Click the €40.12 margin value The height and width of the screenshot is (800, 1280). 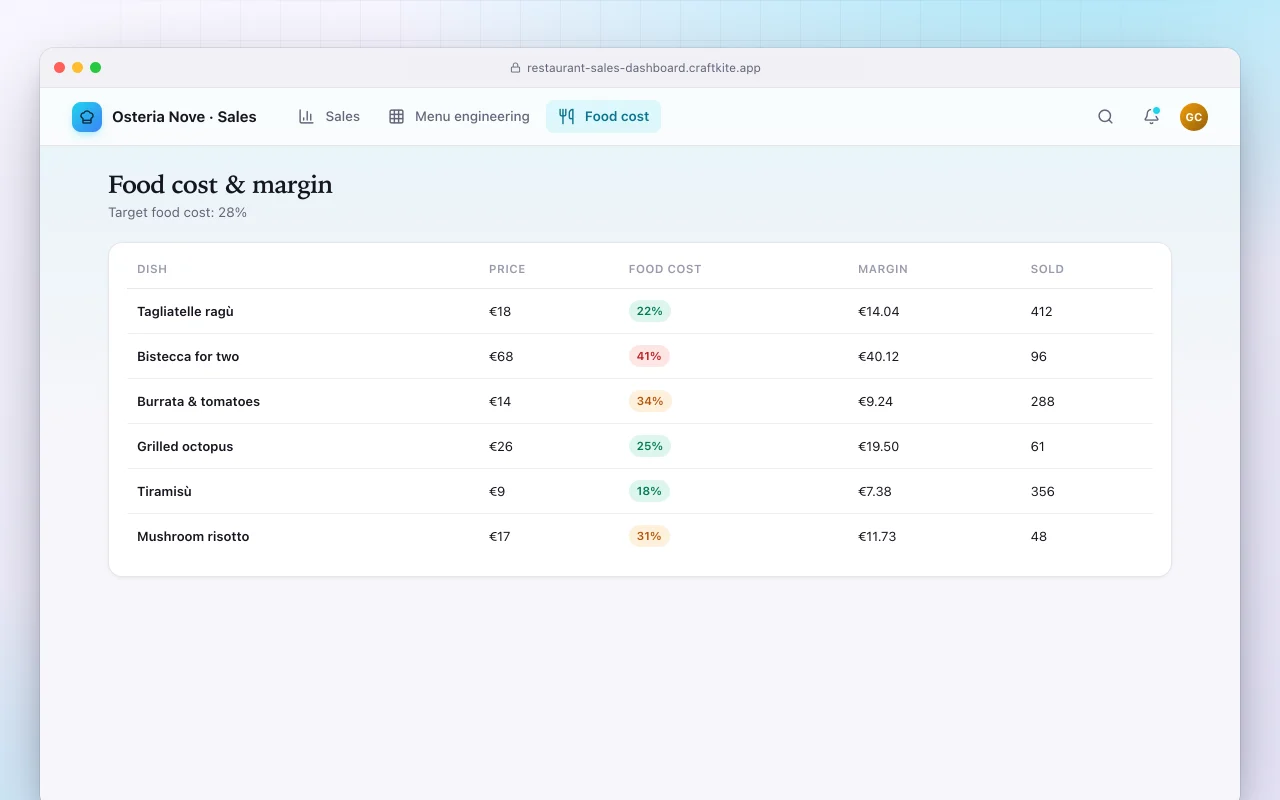(879, 356)
